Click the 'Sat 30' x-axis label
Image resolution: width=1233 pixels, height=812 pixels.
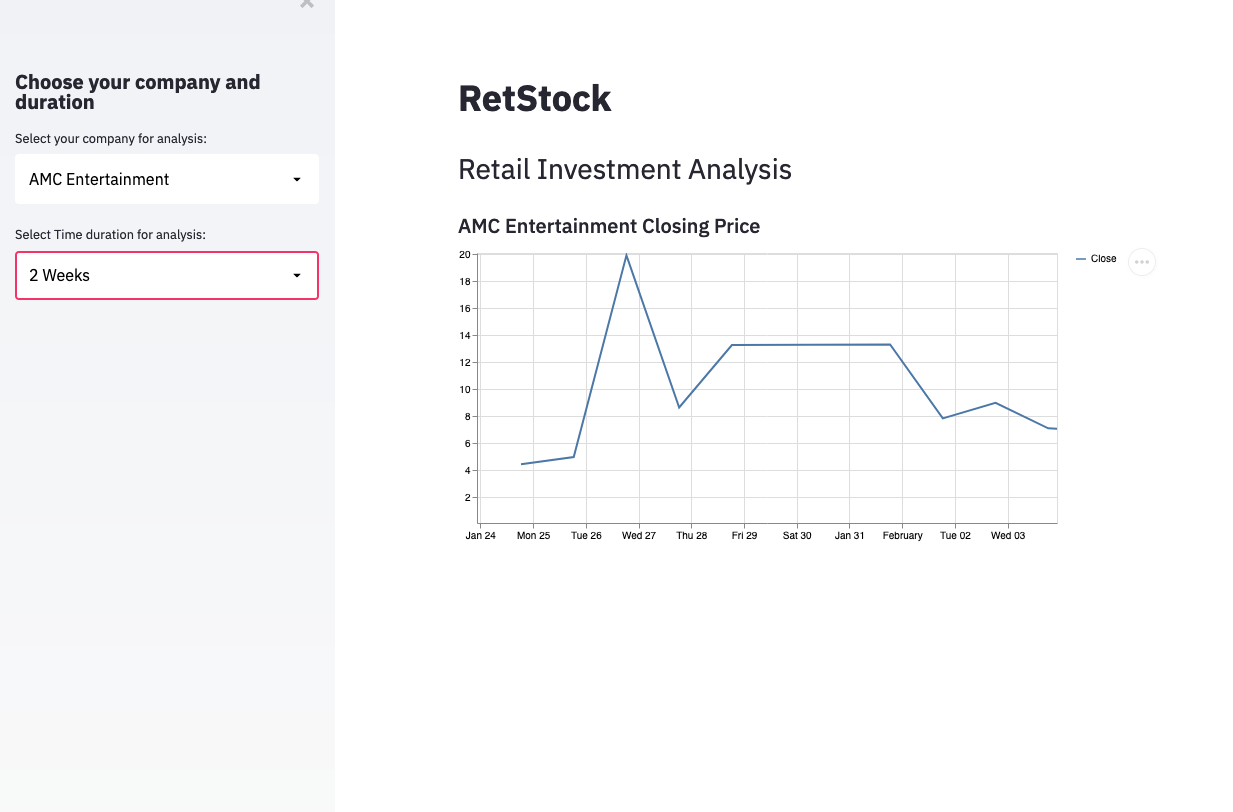pyautogui.click(x=797, y=536)
